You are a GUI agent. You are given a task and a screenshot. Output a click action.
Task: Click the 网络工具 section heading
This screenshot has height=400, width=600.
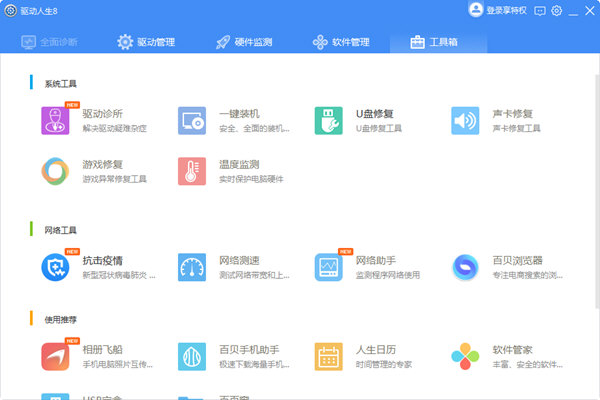[x=60, y=230]
